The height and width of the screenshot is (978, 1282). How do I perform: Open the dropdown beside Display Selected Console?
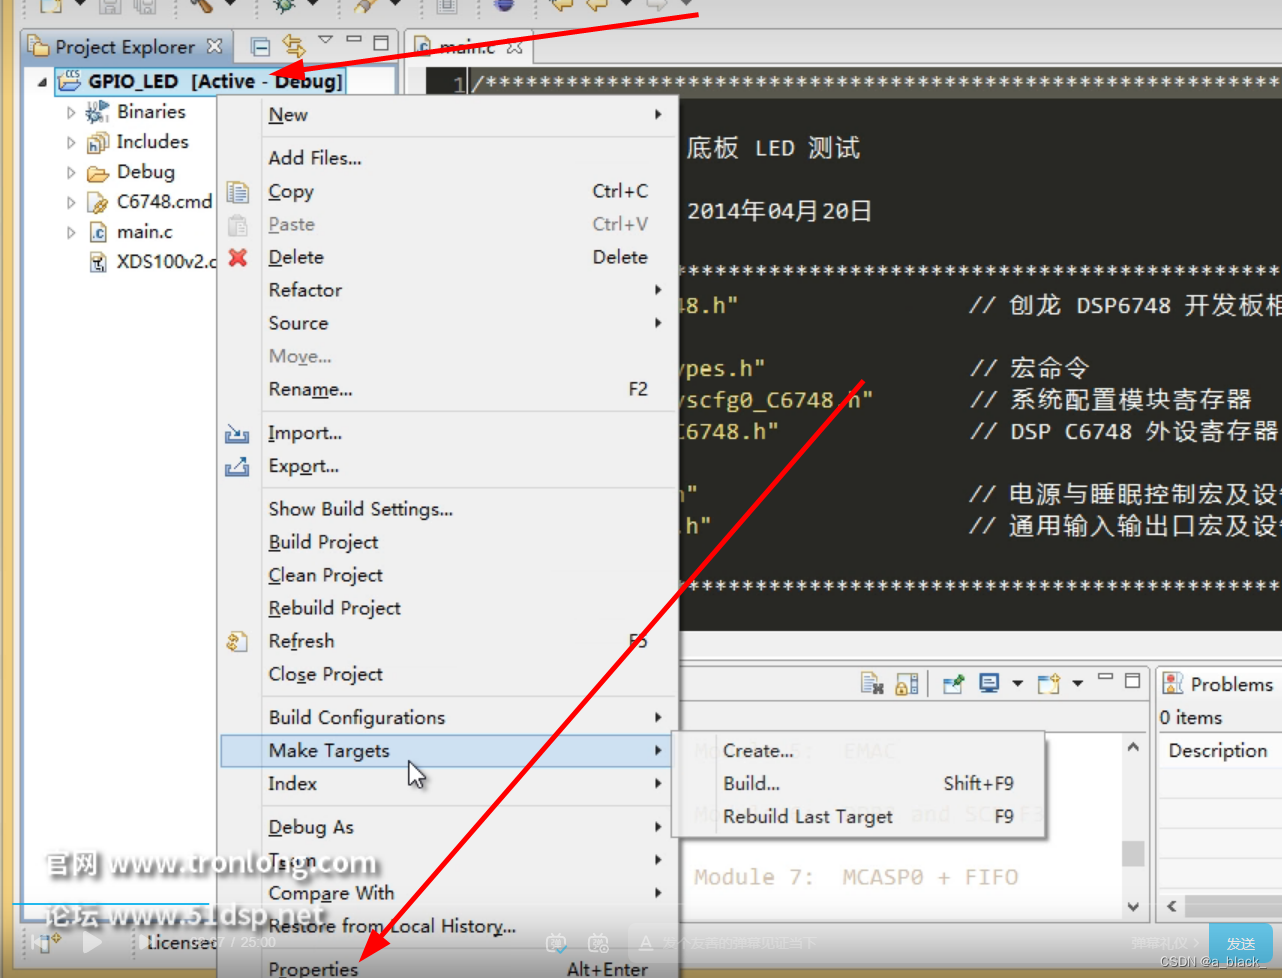click(x=1018, y=684)
